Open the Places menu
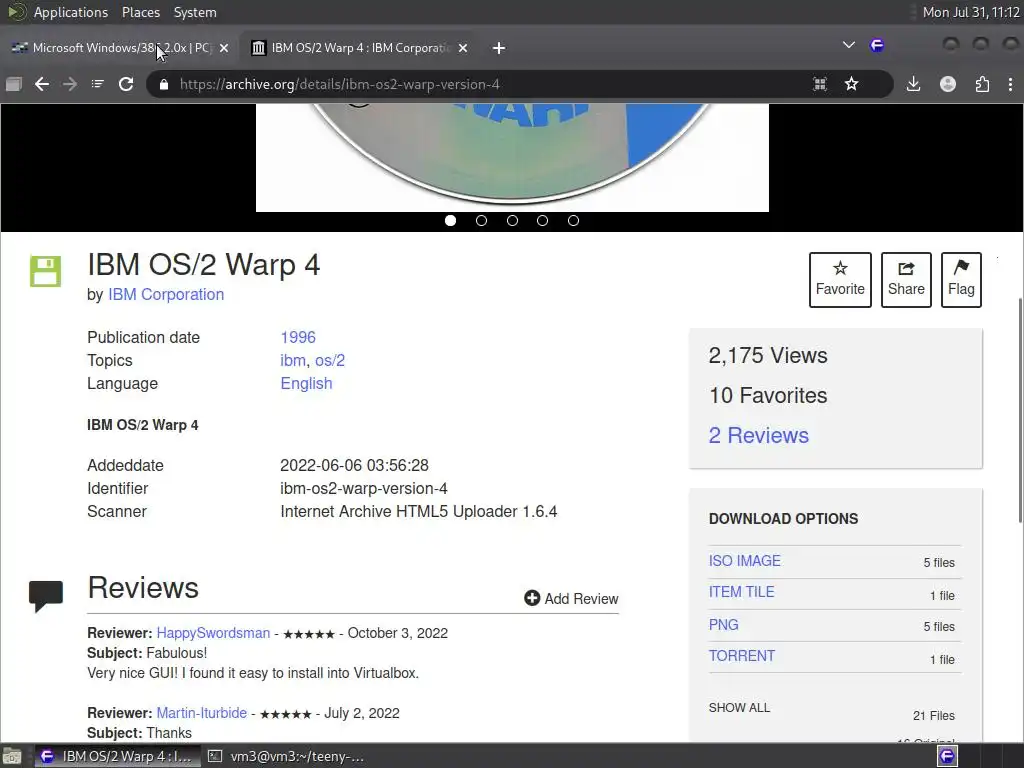 click(140, 12)
